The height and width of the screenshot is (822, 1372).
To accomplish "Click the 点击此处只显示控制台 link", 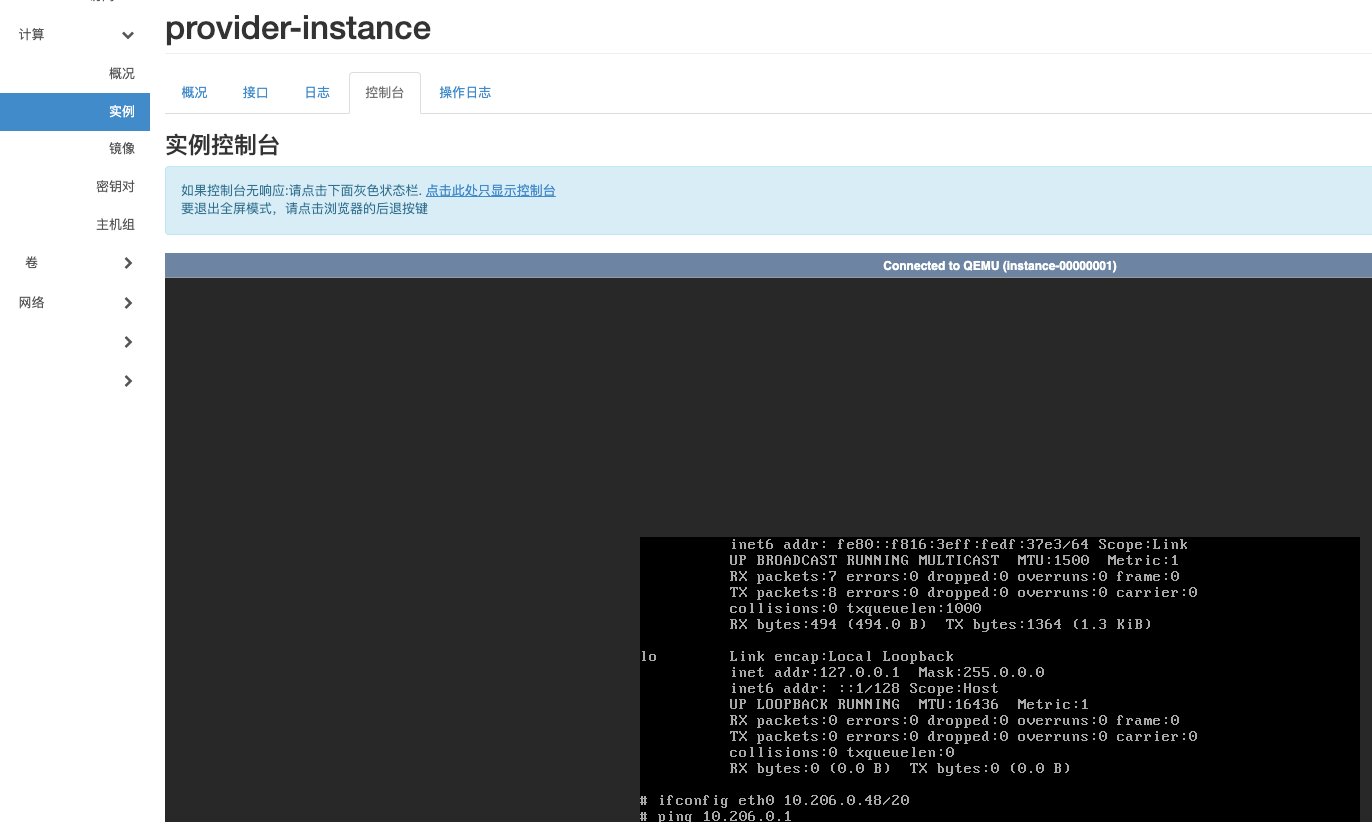I will tap(491, 190).
